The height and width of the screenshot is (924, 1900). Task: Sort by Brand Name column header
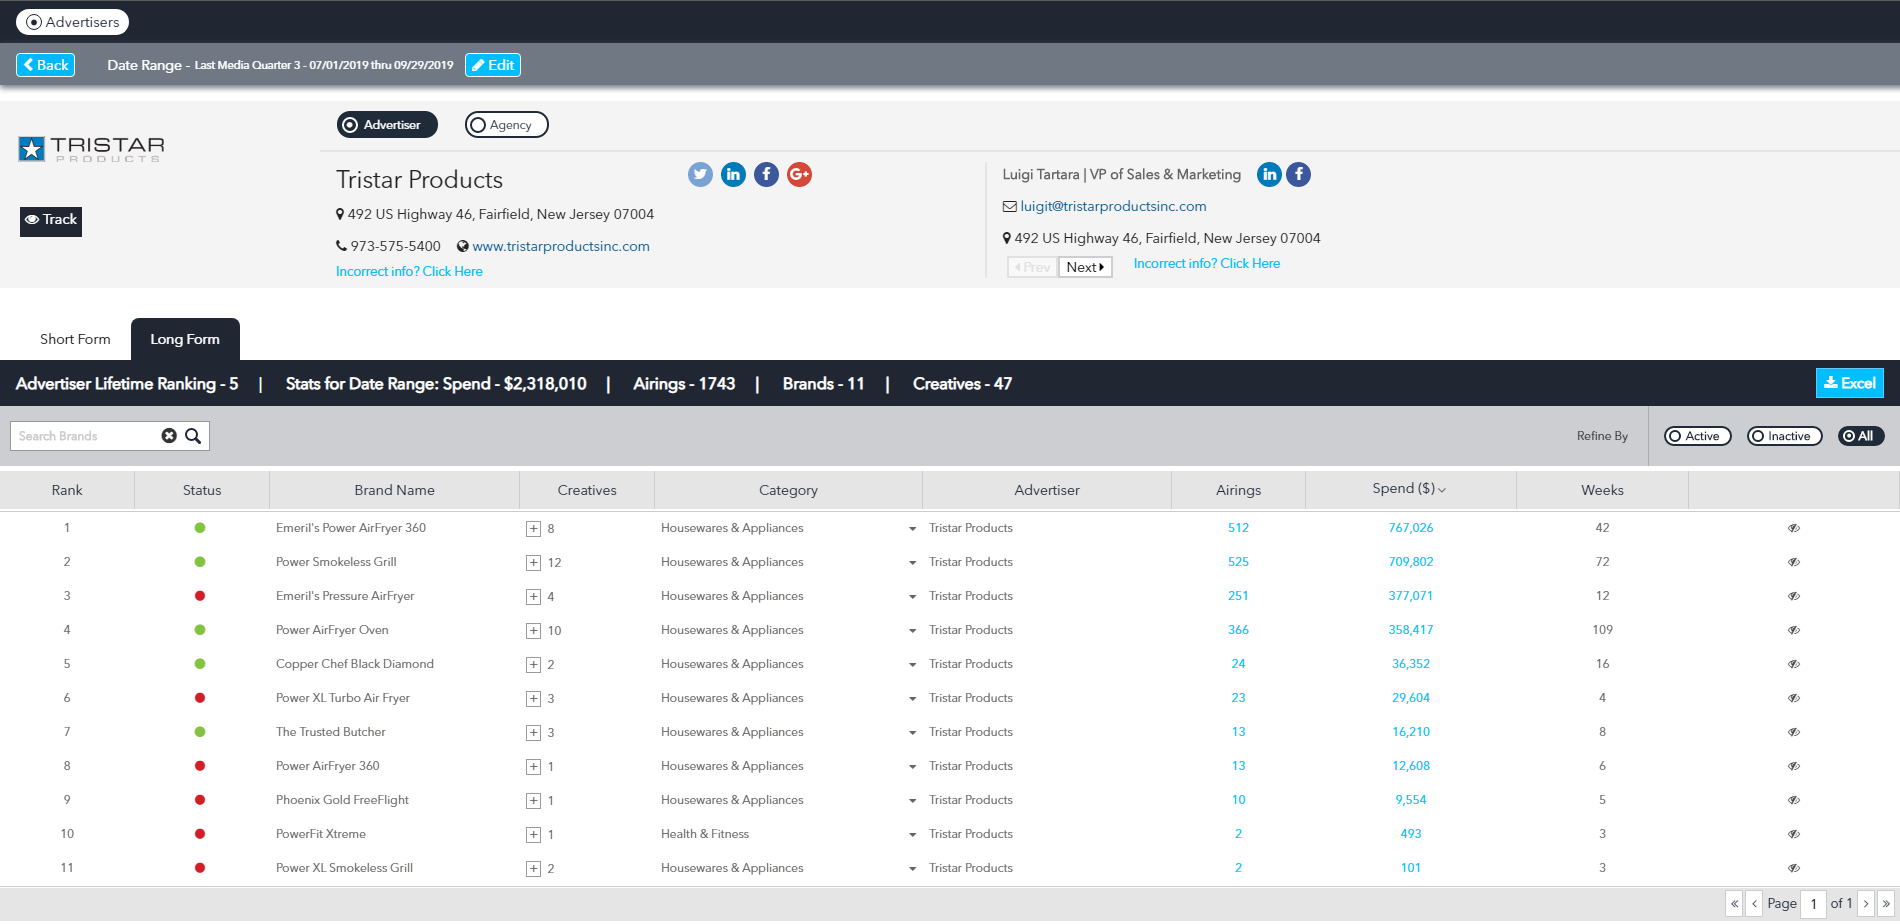394,490
